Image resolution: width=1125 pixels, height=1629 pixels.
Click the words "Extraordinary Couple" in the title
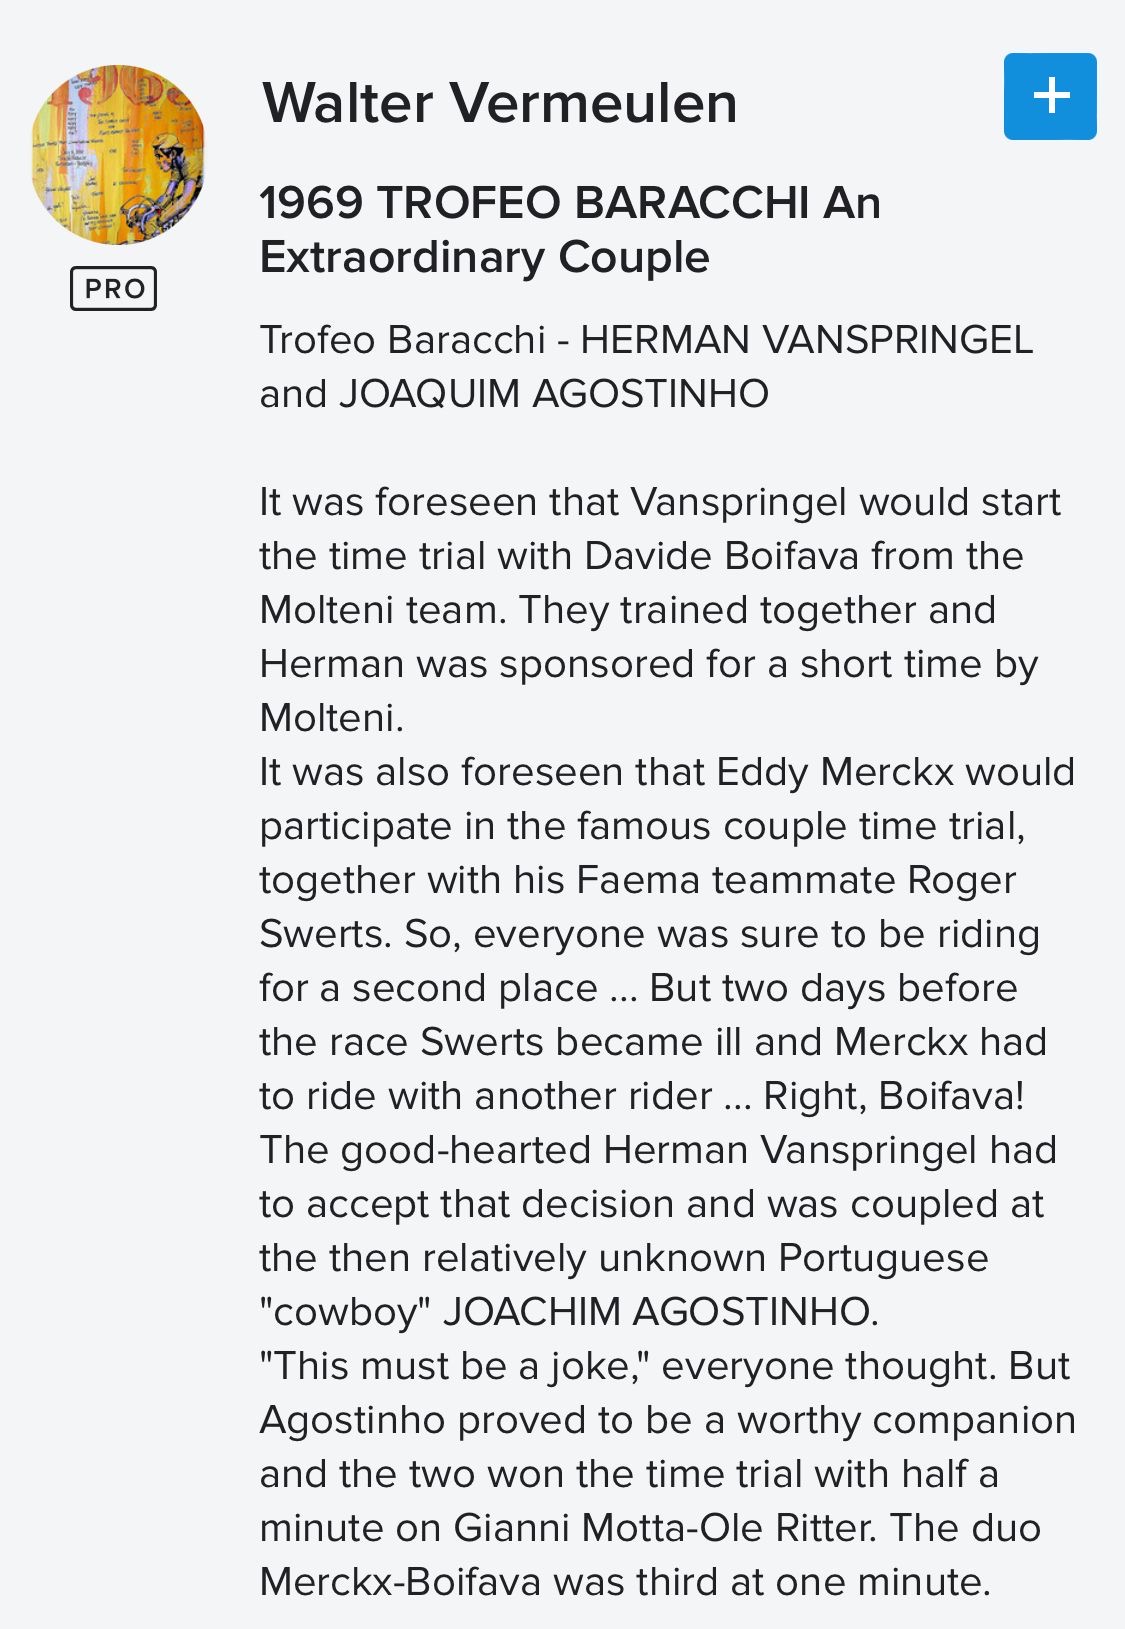[484, 257]
